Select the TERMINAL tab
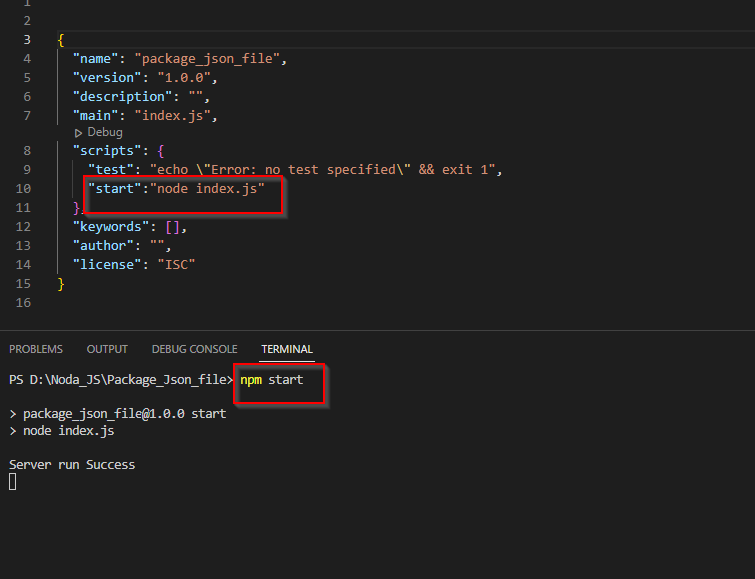 287,349
